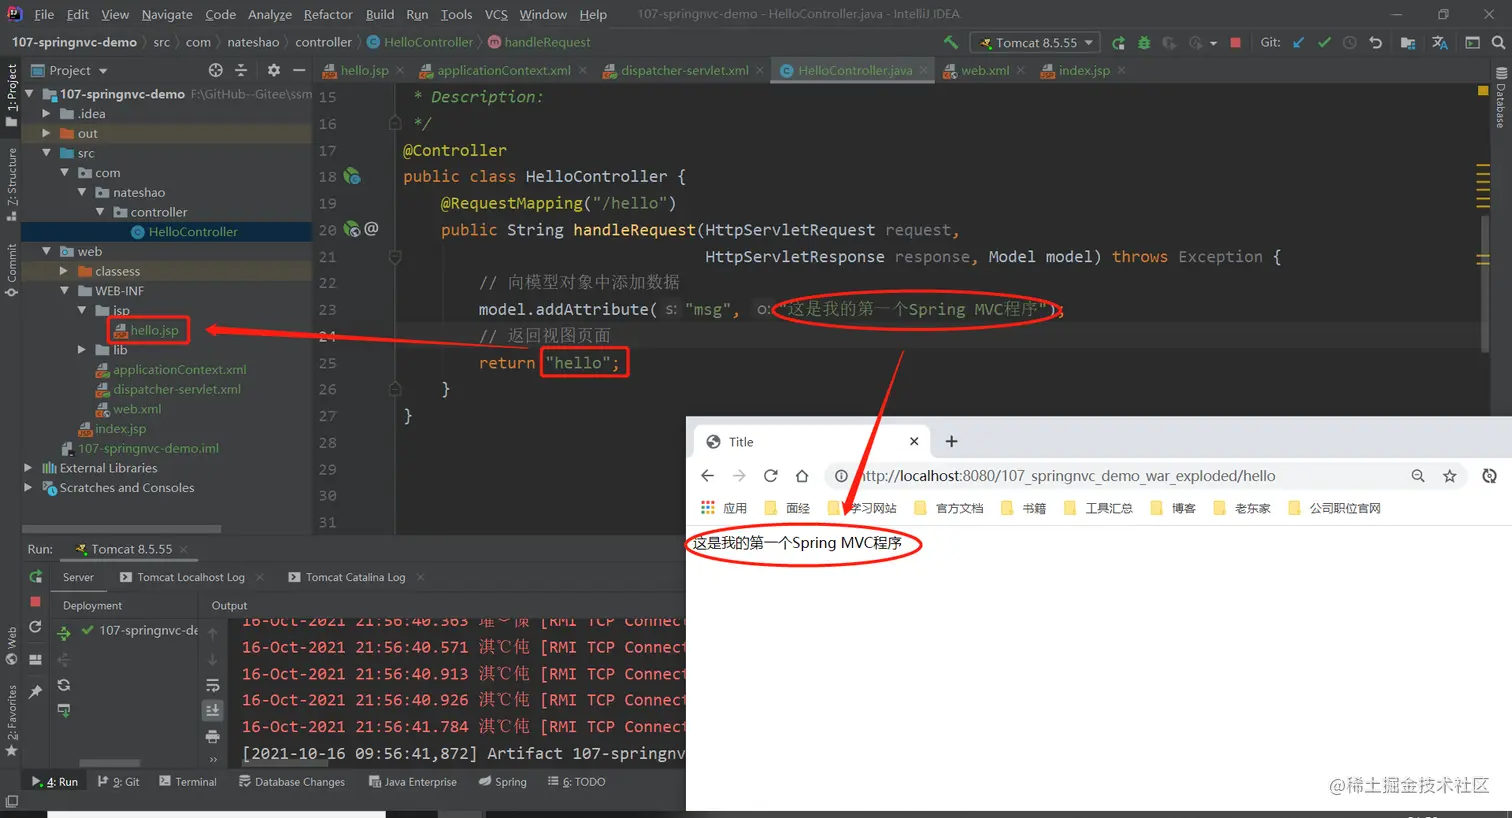Start debugging with the green bug icon

point(1144,42)
